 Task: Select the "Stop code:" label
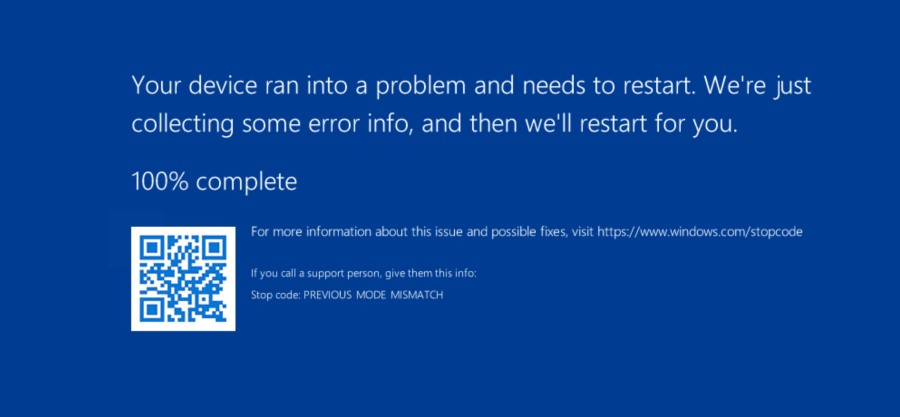(x=275, y=295)
